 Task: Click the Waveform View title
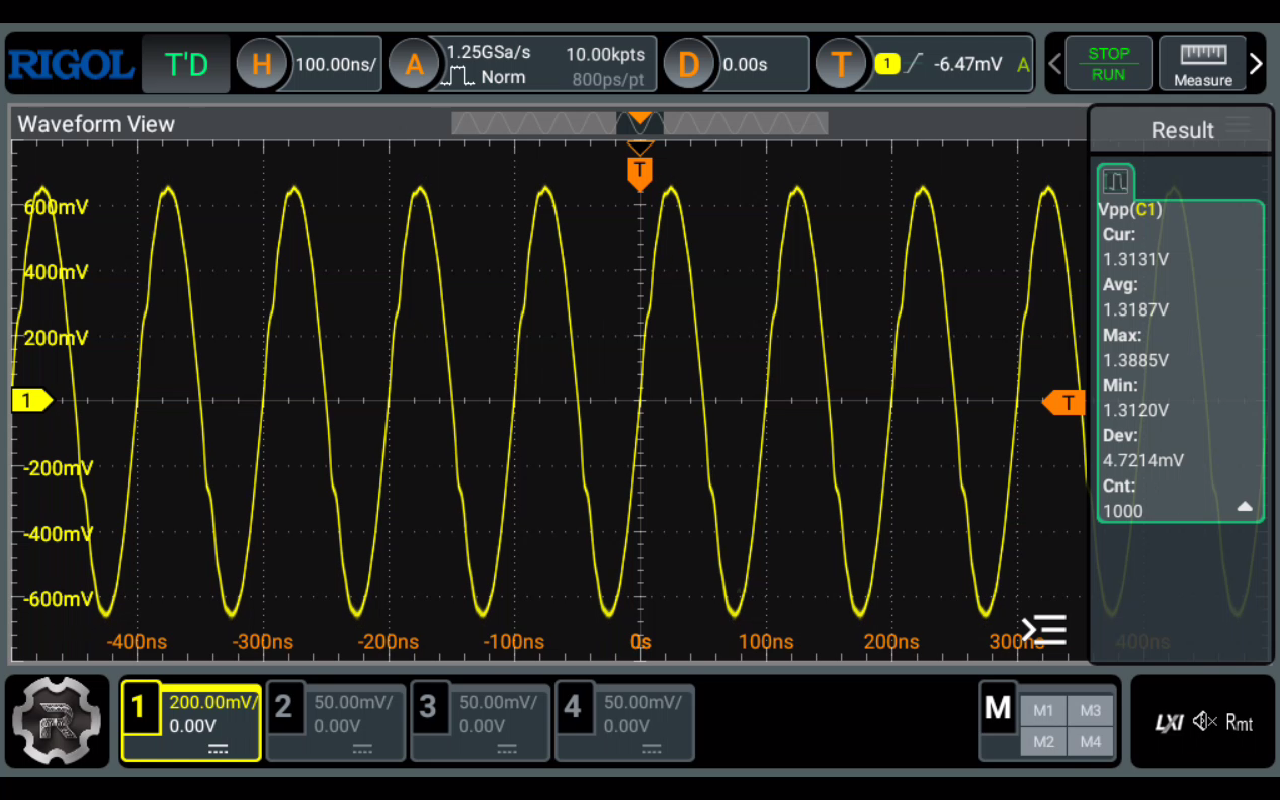click(96, 124)
